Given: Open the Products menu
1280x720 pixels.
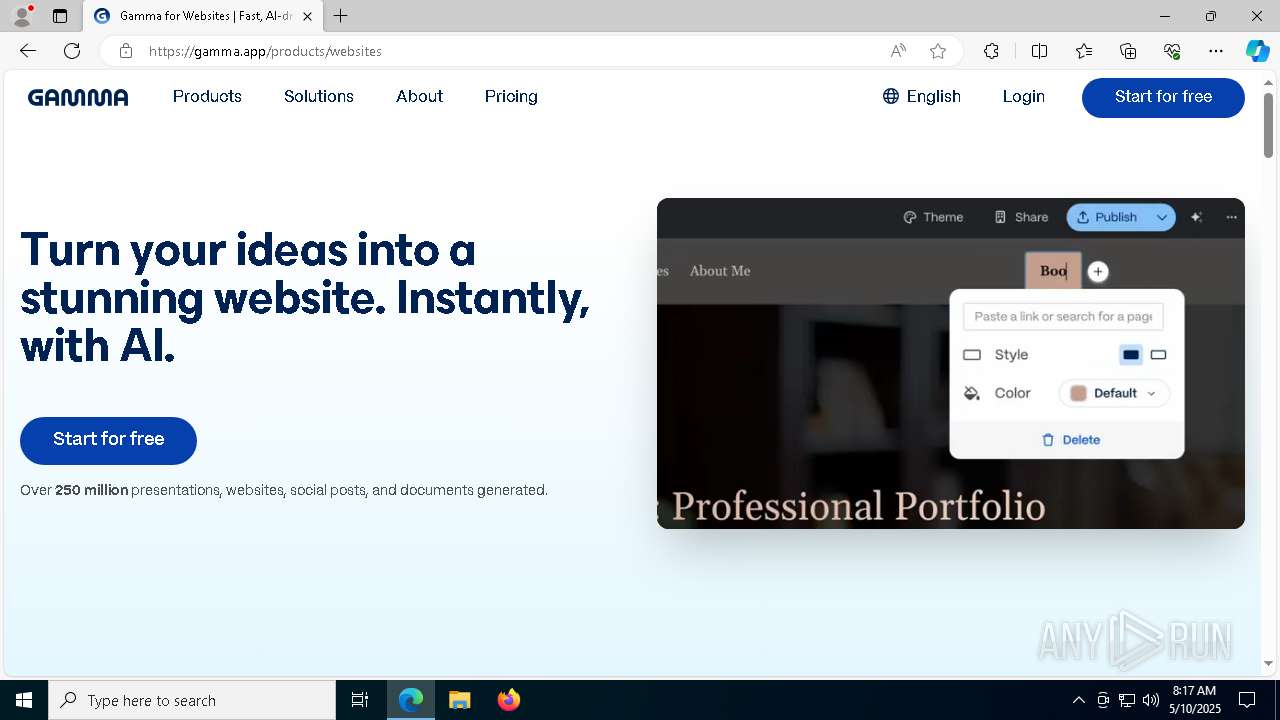Looking at the screenshot, I should (x=207, y=96).
